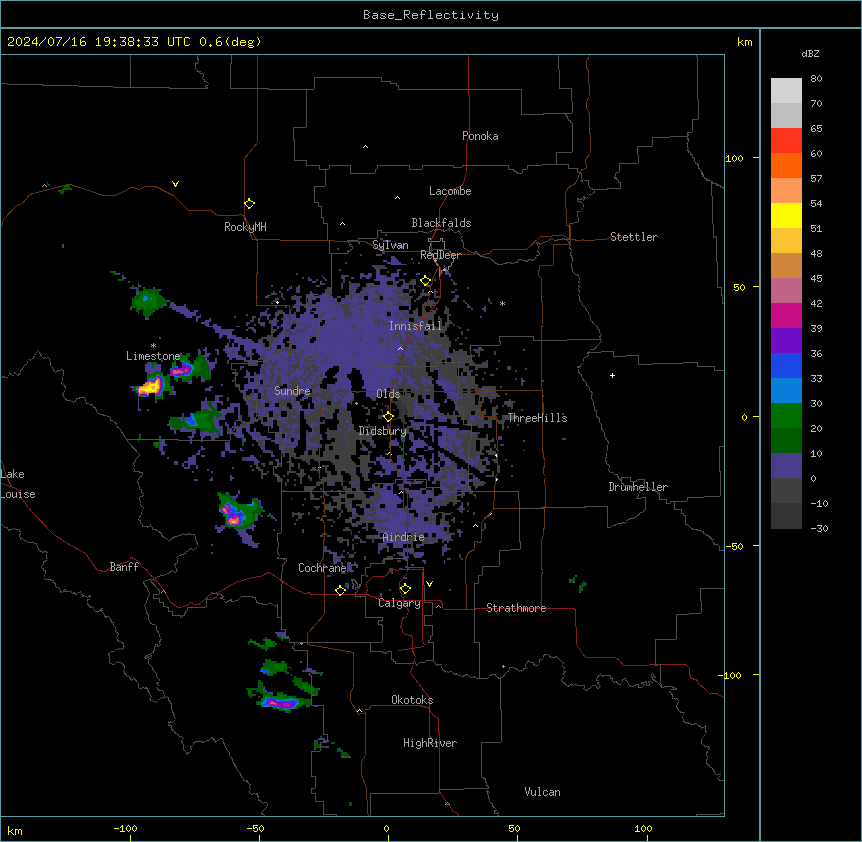Select the Blackfalds label on the map
862x842 pixels.
click(x=441, y=223)
